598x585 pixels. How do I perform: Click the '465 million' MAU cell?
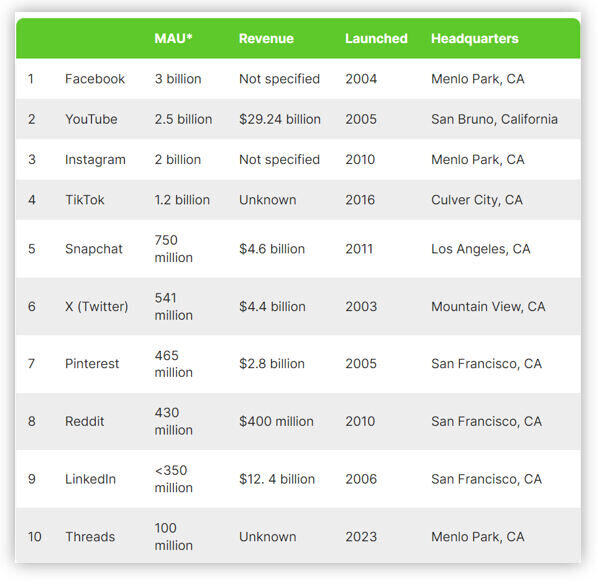(174, 364)
